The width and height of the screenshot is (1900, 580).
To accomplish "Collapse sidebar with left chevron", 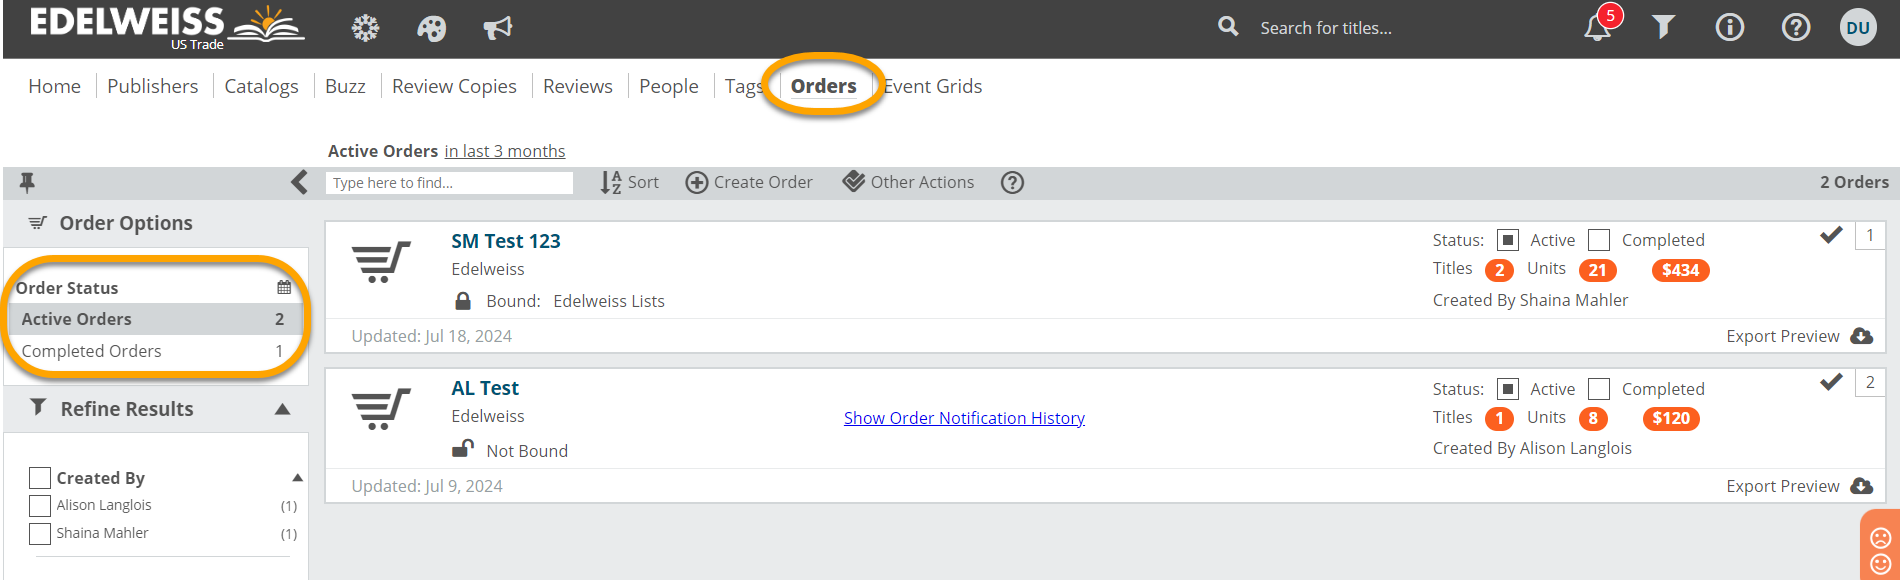I will [299, 182].
